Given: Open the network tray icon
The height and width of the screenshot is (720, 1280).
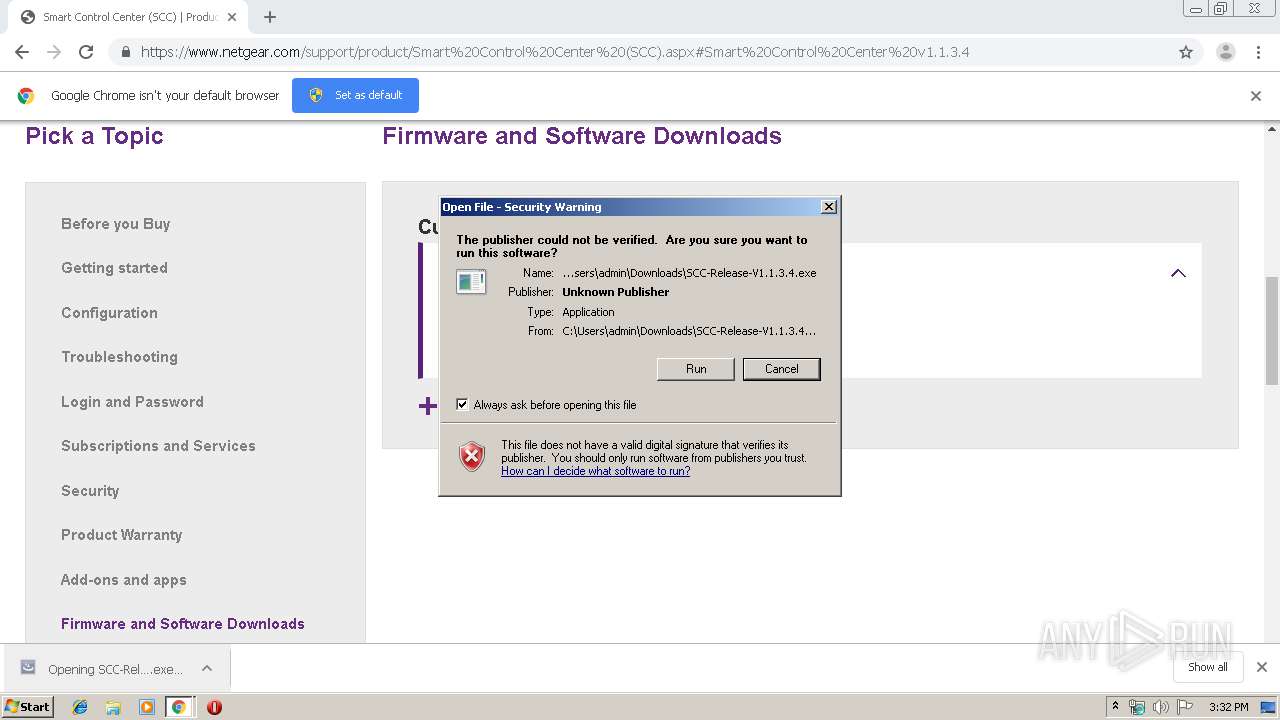Looking at the screenshot, I should (x=1137, y=707).
